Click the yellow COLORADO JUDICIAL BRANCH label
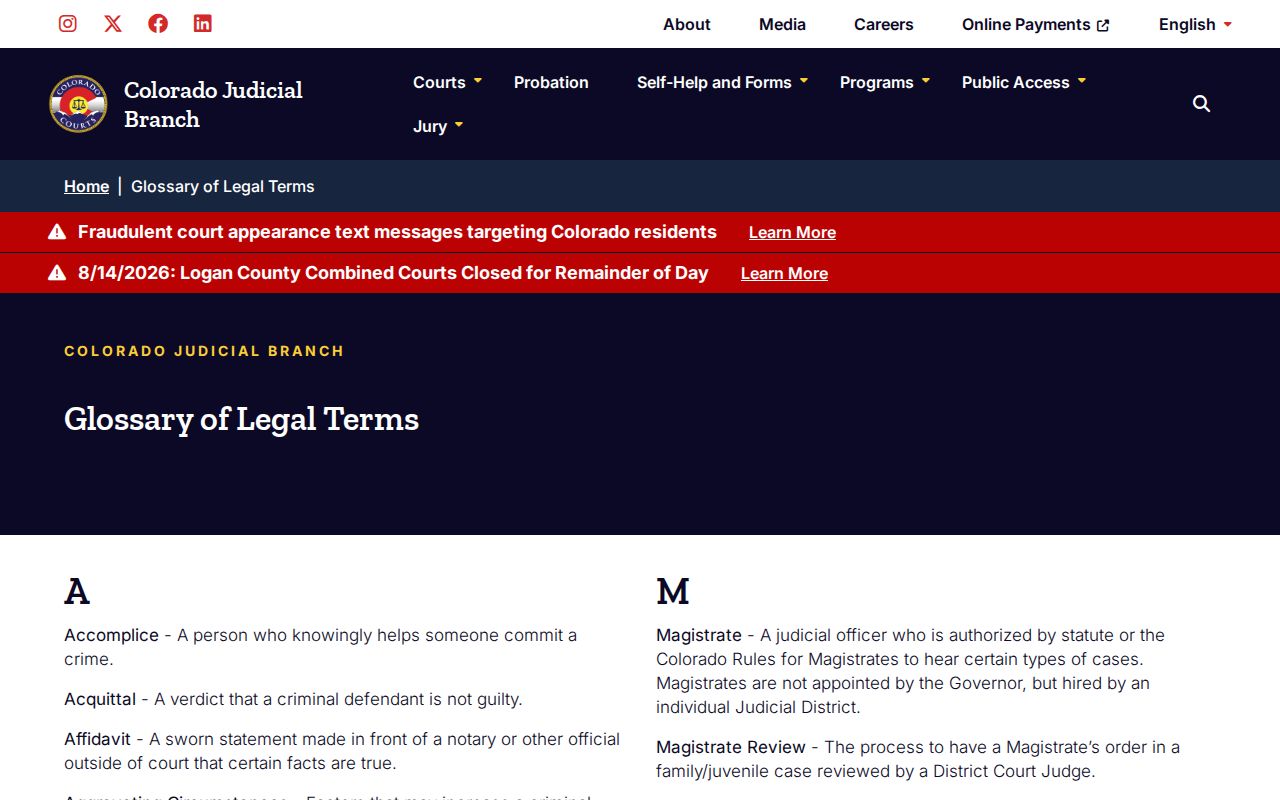Screen dimensions: 1280x800 click(204, 351)
